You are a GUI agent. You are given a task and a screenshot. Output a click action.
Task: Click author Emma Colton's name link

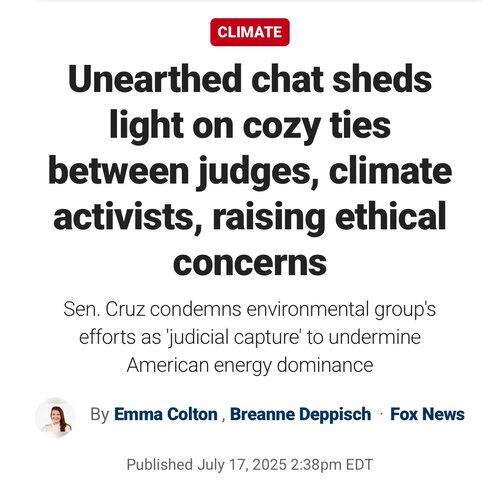166,414
